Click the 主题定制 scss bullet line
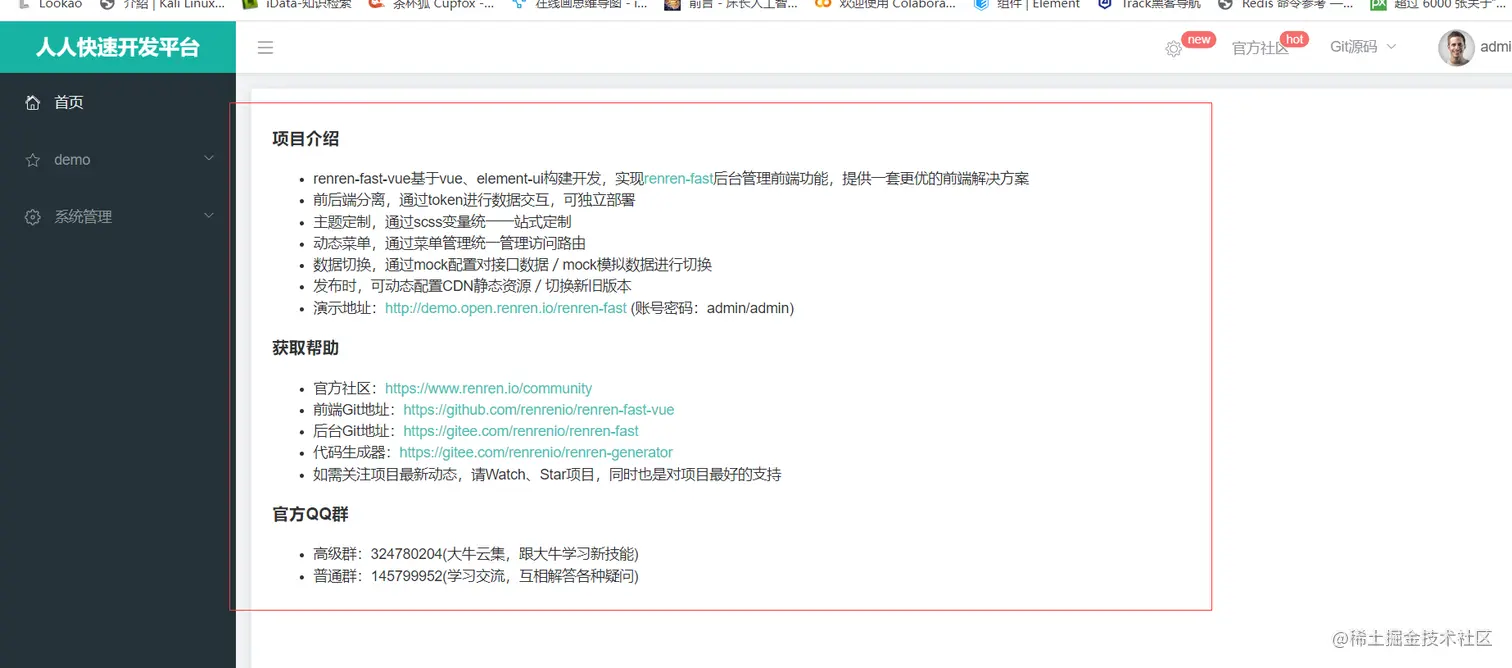 442,221
